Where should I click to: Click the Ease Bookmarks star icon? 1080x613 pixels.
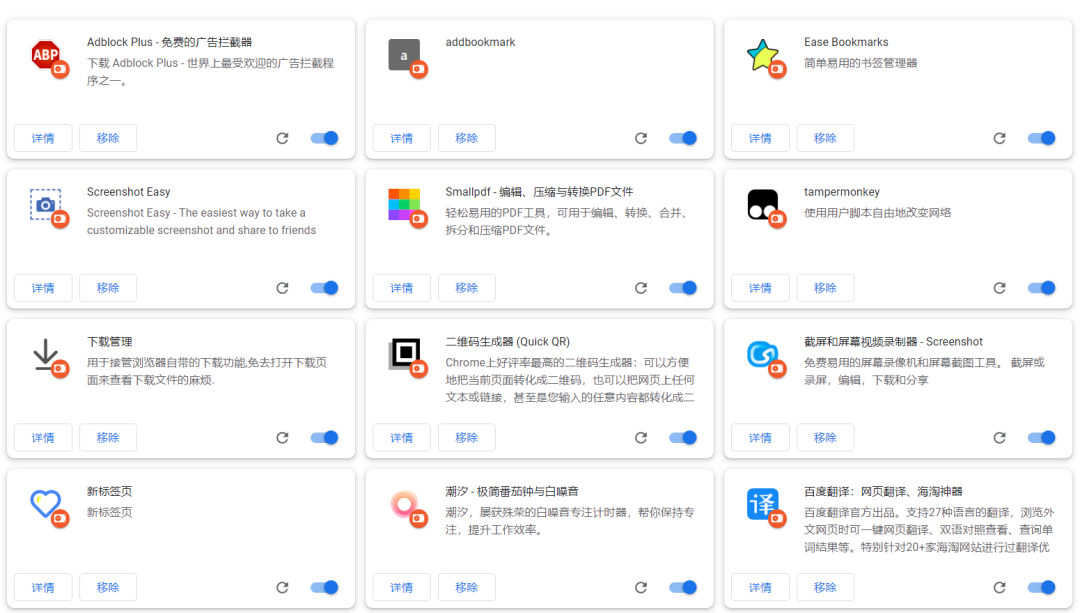[x=762, y=55]
